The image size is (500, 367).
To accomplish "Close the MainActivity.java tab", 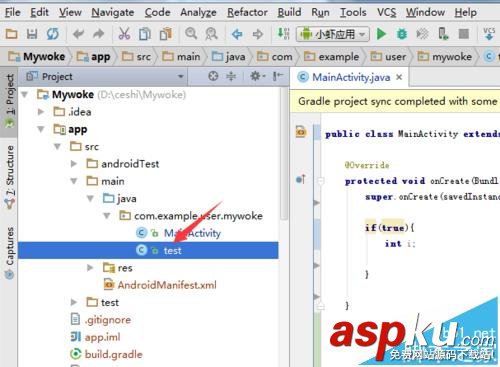I will click(x=399, y=77).
